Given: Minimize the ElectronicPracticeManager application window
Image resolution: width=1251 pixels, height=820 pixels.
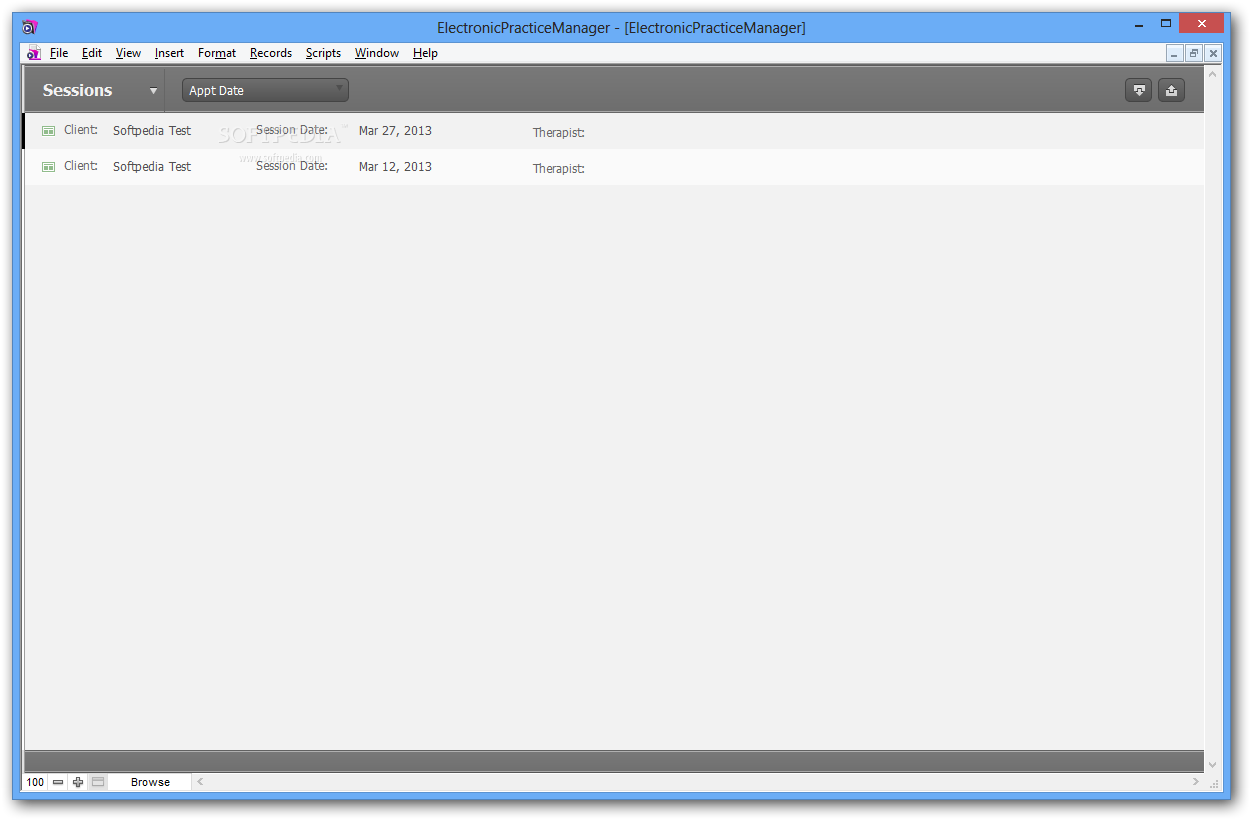Looking at the screenshot, I should 1138,23.
